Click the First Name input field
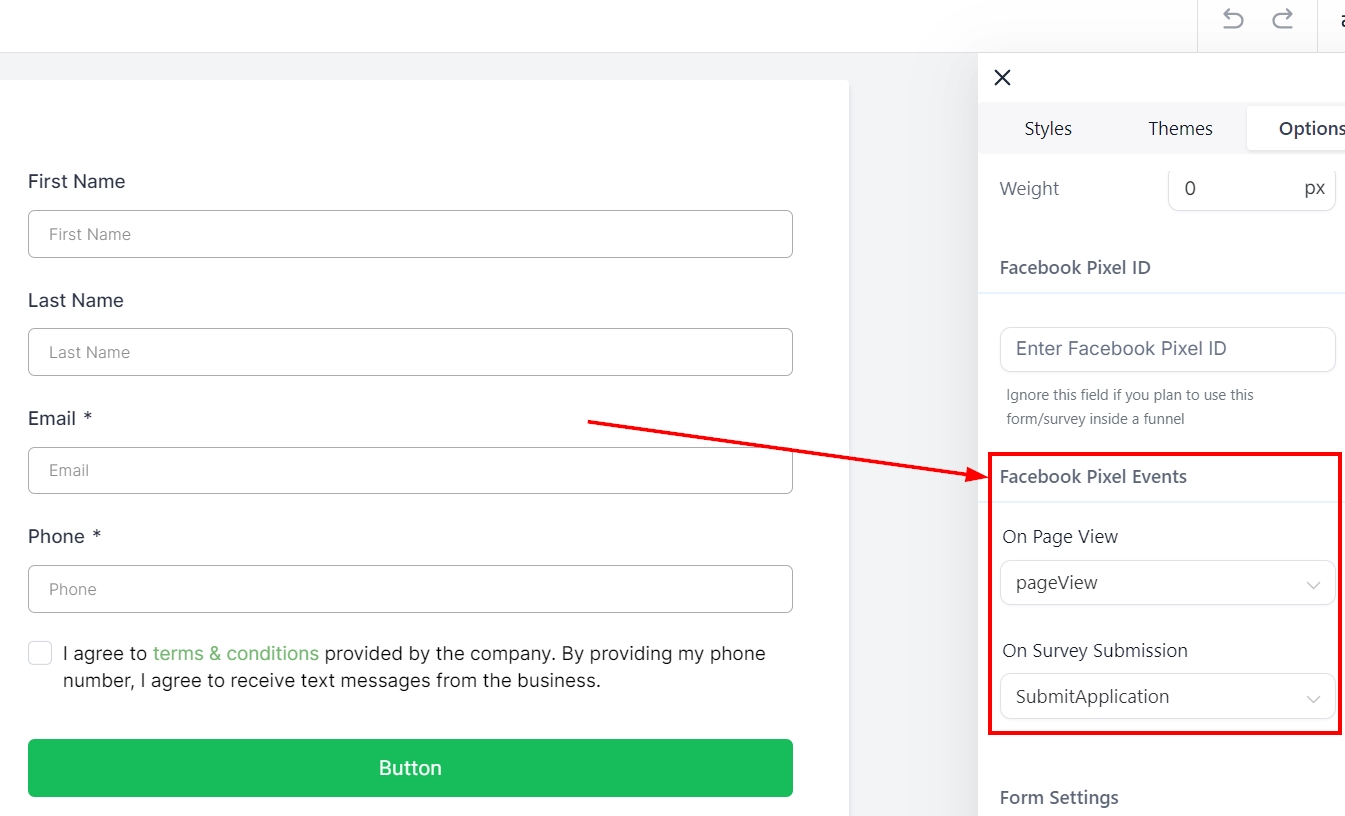The width and height of the screenshot is (1345, 816). [x=410, y=234]
